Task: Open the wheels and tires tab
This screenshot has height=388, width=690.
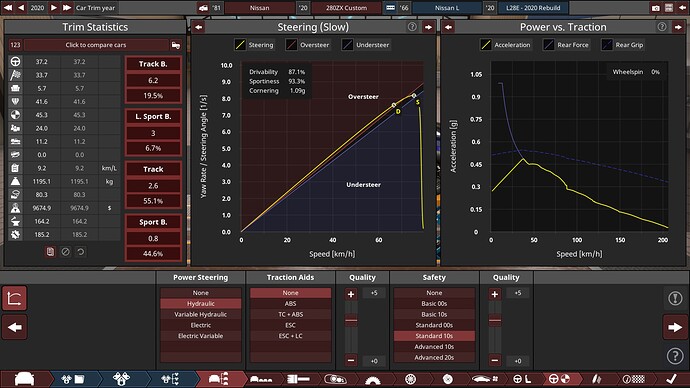Action: [x=410, y=379]
